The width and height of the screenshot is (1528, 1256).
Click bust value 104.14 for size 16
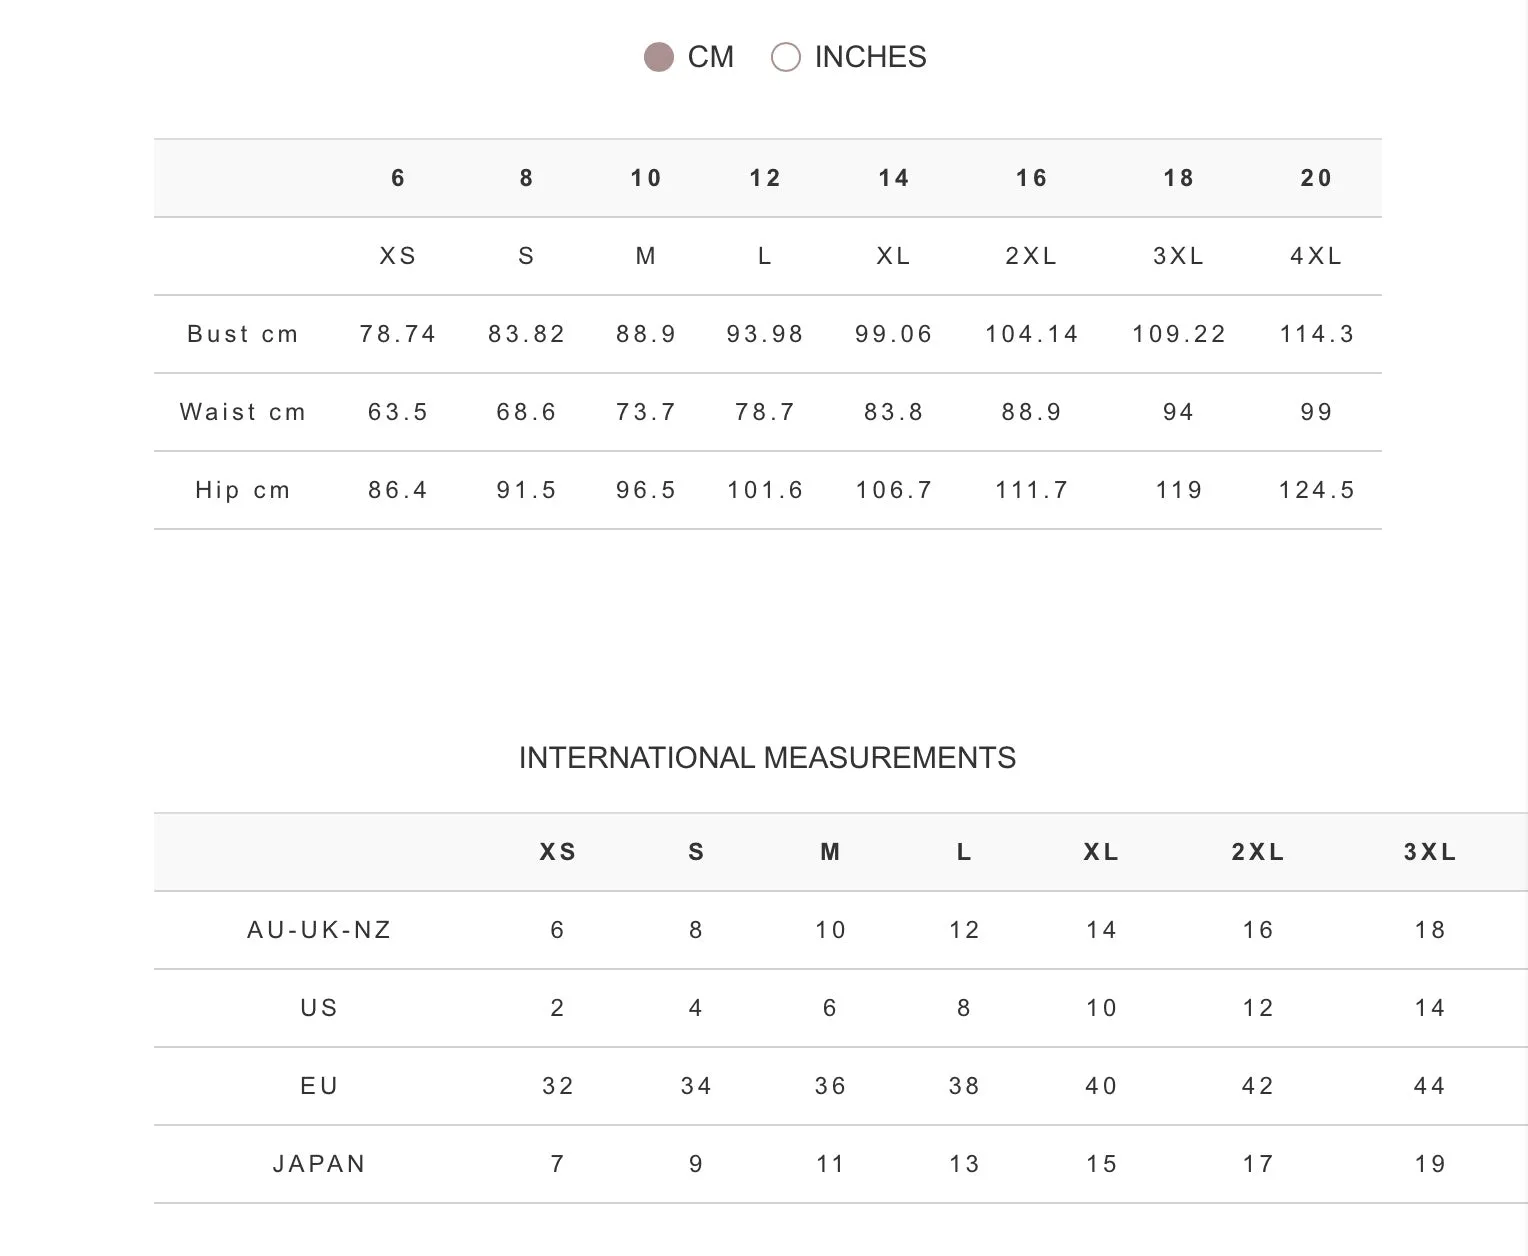click(1032, 334)
